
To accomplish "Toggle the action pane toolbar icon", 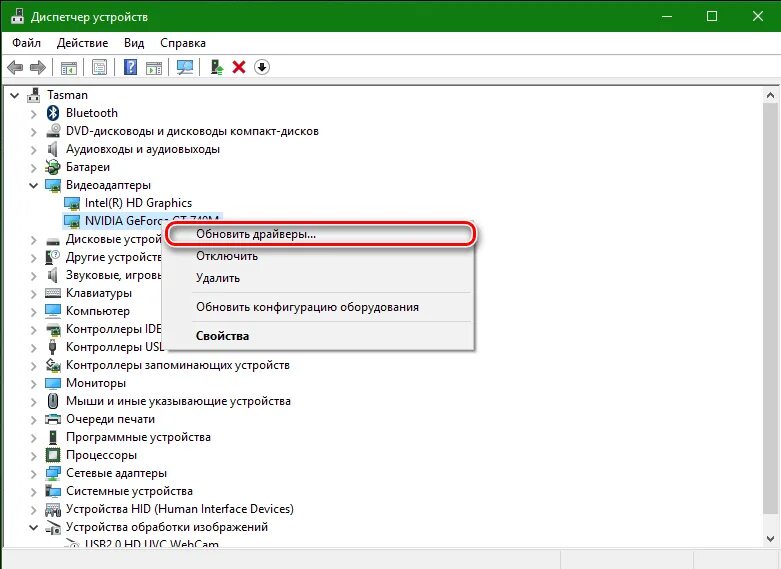I will point(154,67).
